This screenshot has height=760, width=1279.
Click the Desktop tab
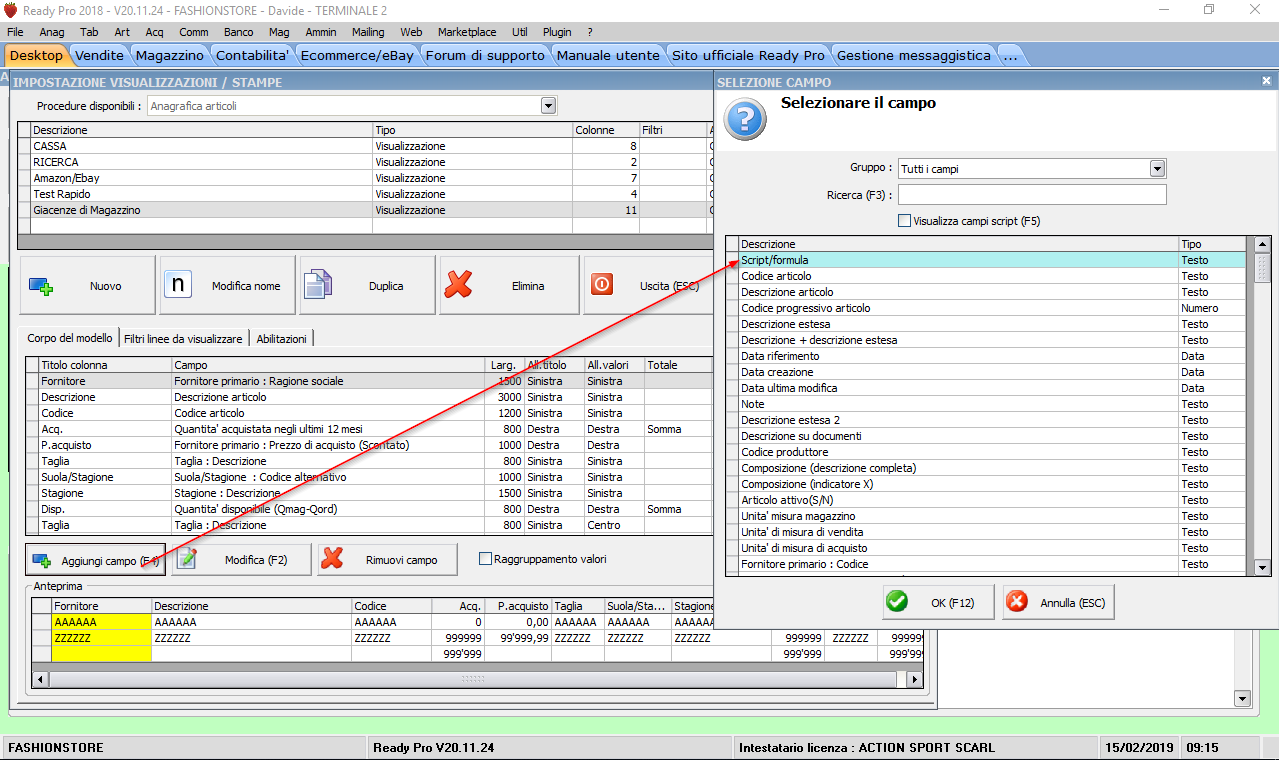click(x=36, y=55)
